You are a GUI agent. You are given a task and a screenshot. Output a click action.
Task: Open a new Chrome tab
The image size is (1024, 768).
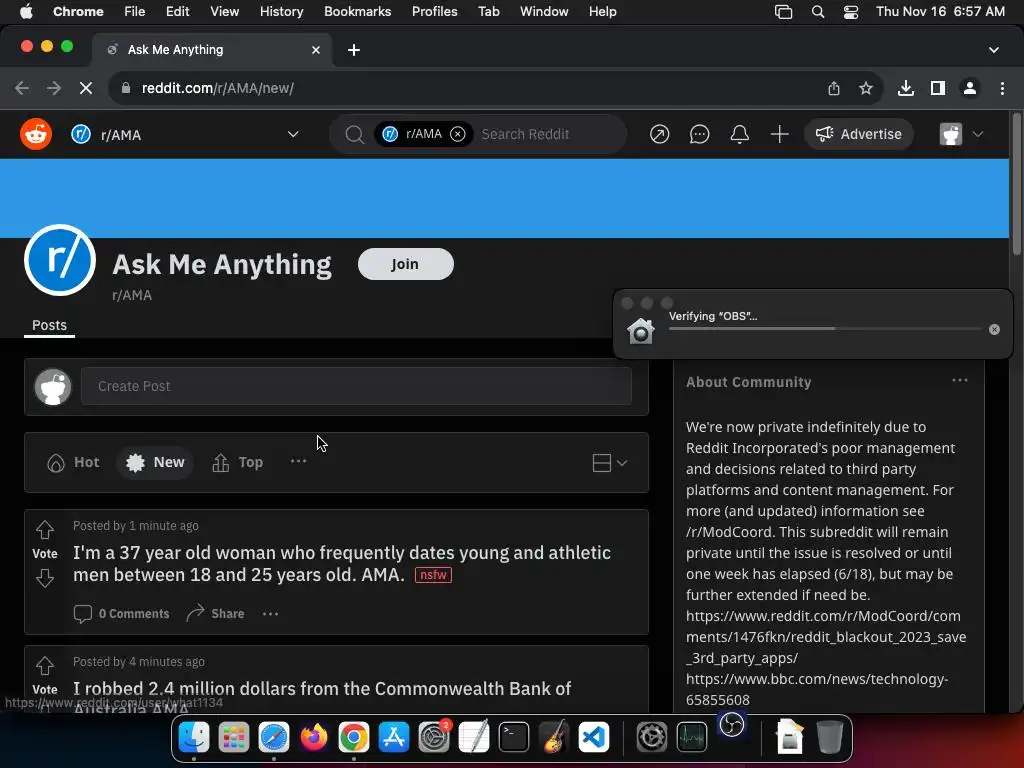click(353, 50)
